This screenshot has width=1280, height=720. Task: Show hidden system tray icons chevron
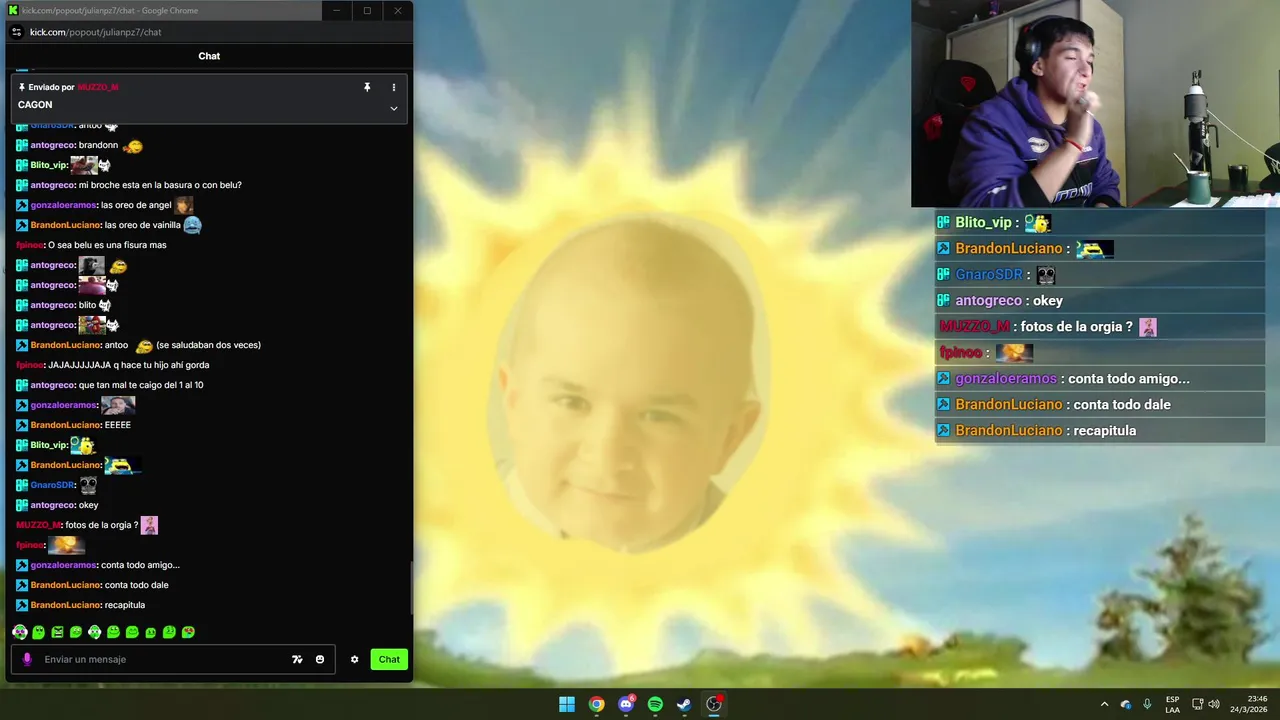click(x=1104, y=704)
